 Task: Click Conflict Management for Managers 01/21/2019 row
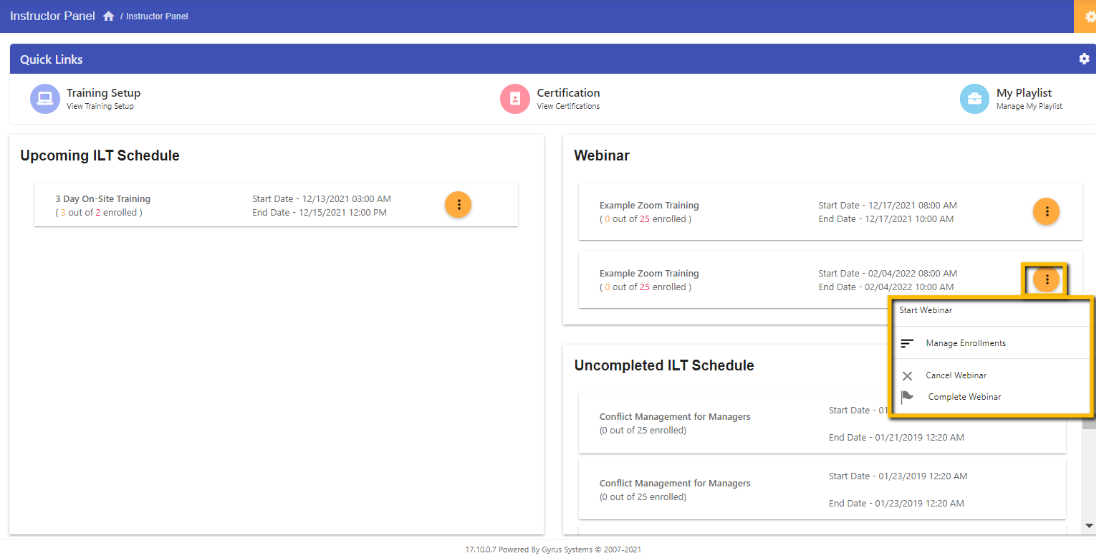pyautogui.click(x=822, y=424)
